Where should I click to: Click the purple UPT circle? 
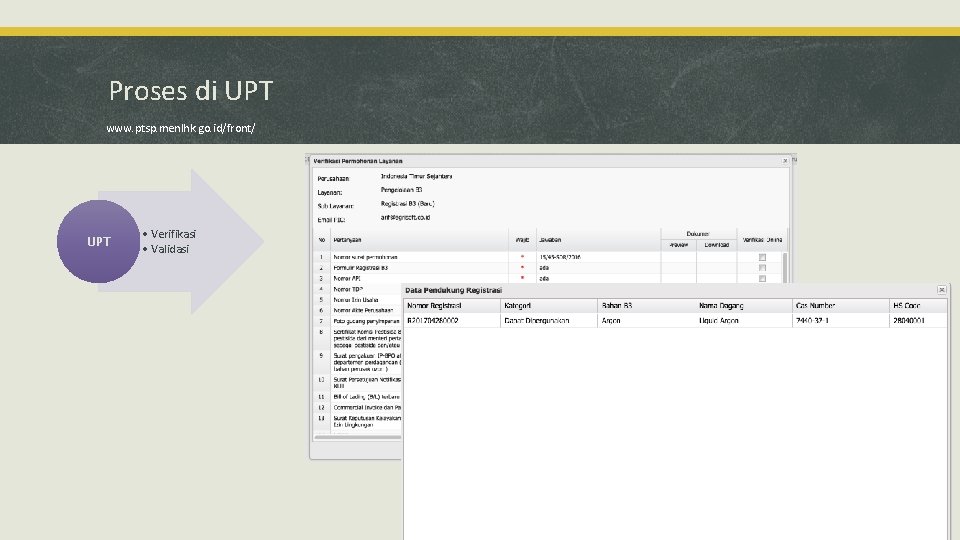coord(99,241)
